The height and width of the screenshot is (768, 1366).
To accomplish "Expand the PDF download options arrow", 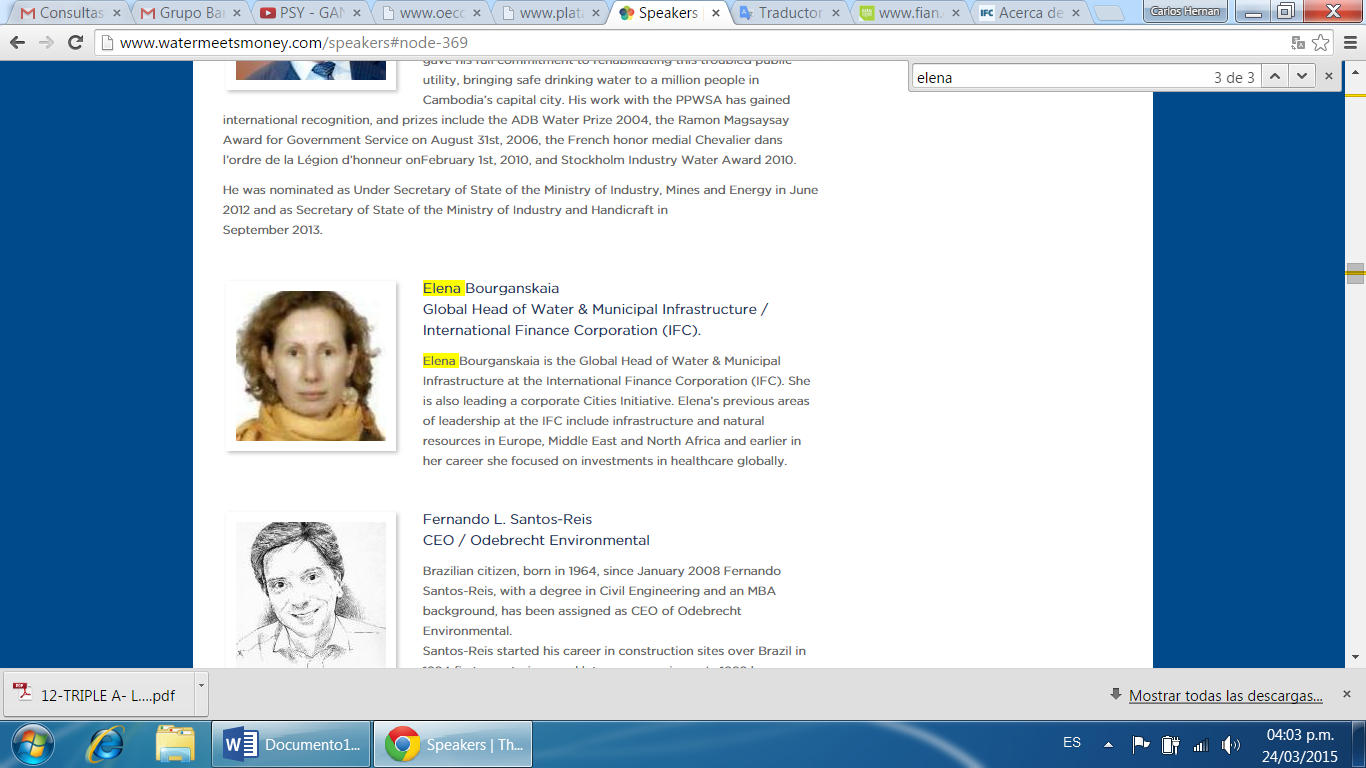I will [x=200, y=695].
